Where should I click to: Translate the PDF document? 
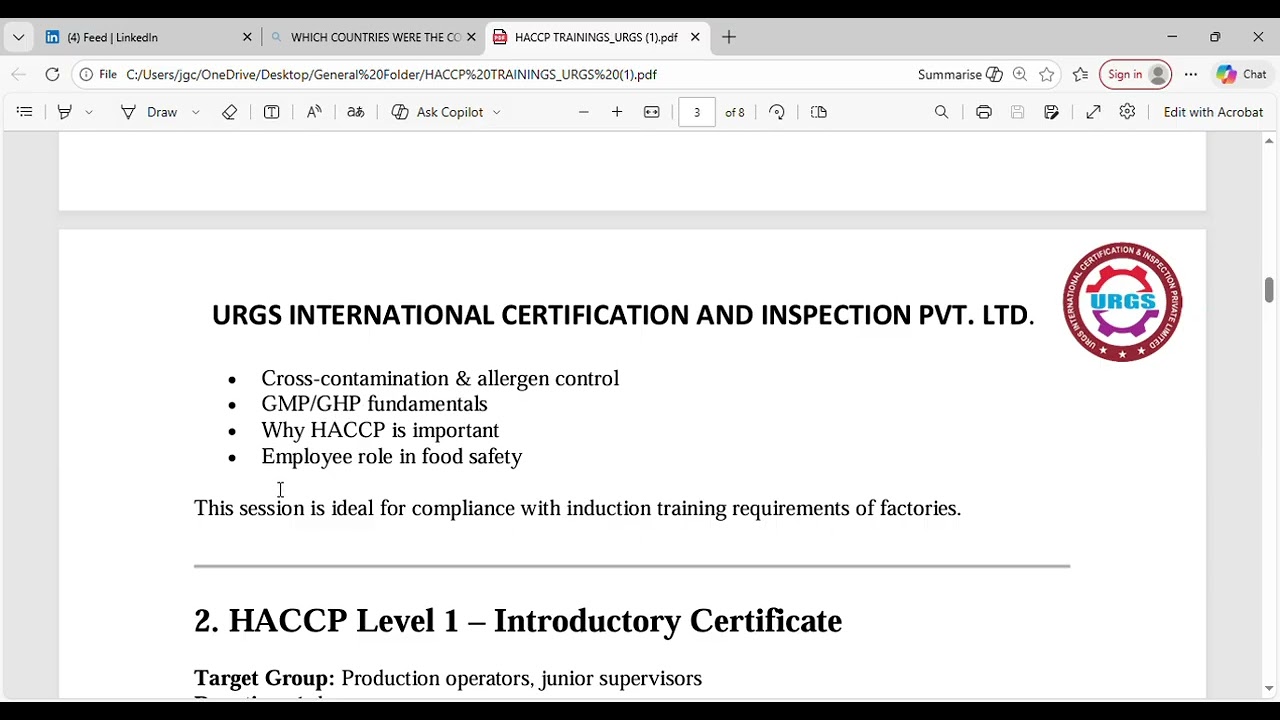[355, 112]
